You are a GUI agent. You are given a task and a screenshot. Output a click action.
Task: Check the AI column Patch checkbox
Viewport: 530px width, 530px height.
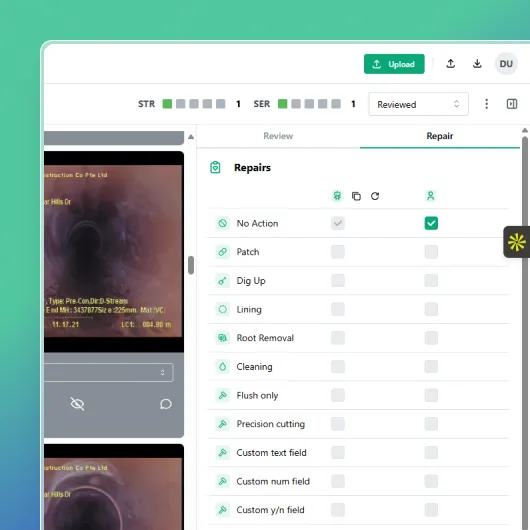[338, 252]
